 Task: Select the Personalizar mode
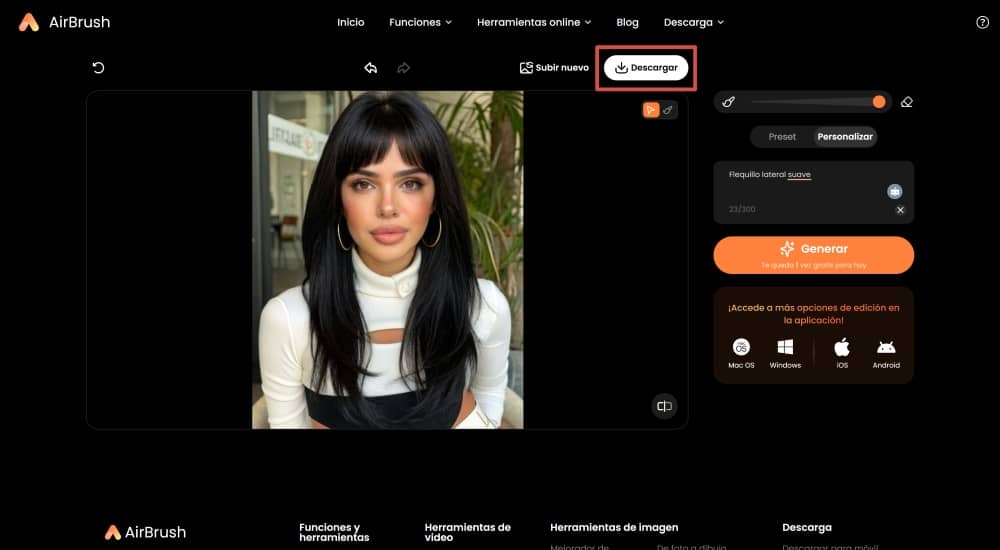[x=845, y=137]
